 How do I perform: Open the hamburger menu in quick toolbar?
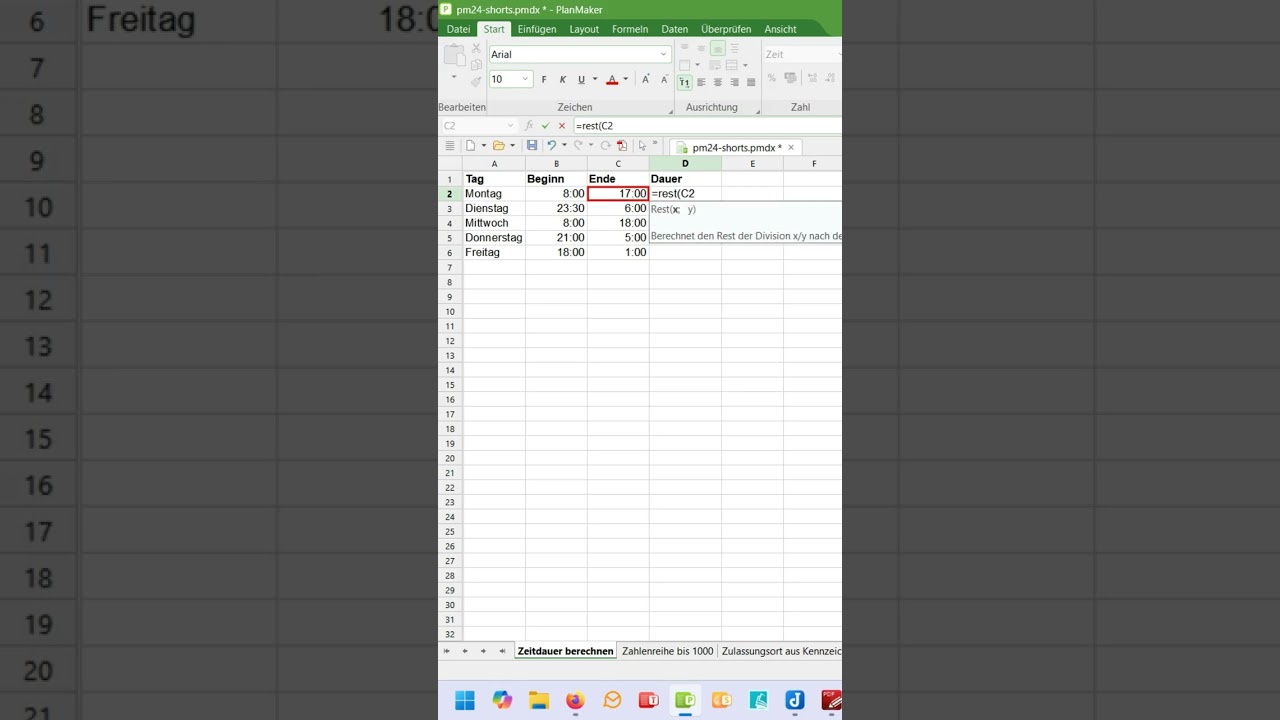(x=450, y=145)
